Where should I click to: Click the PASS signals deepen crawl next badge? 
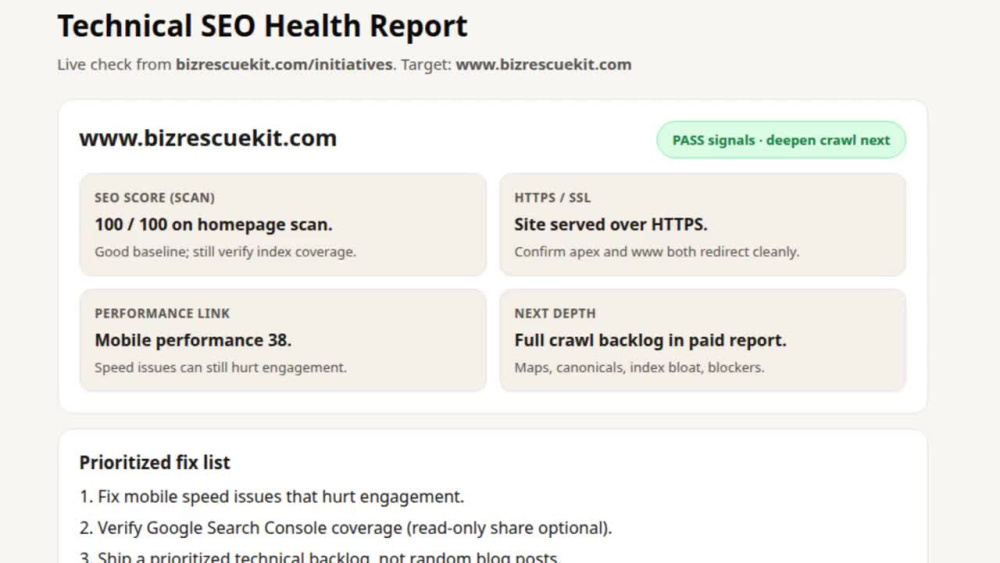(x=781, y=140)
